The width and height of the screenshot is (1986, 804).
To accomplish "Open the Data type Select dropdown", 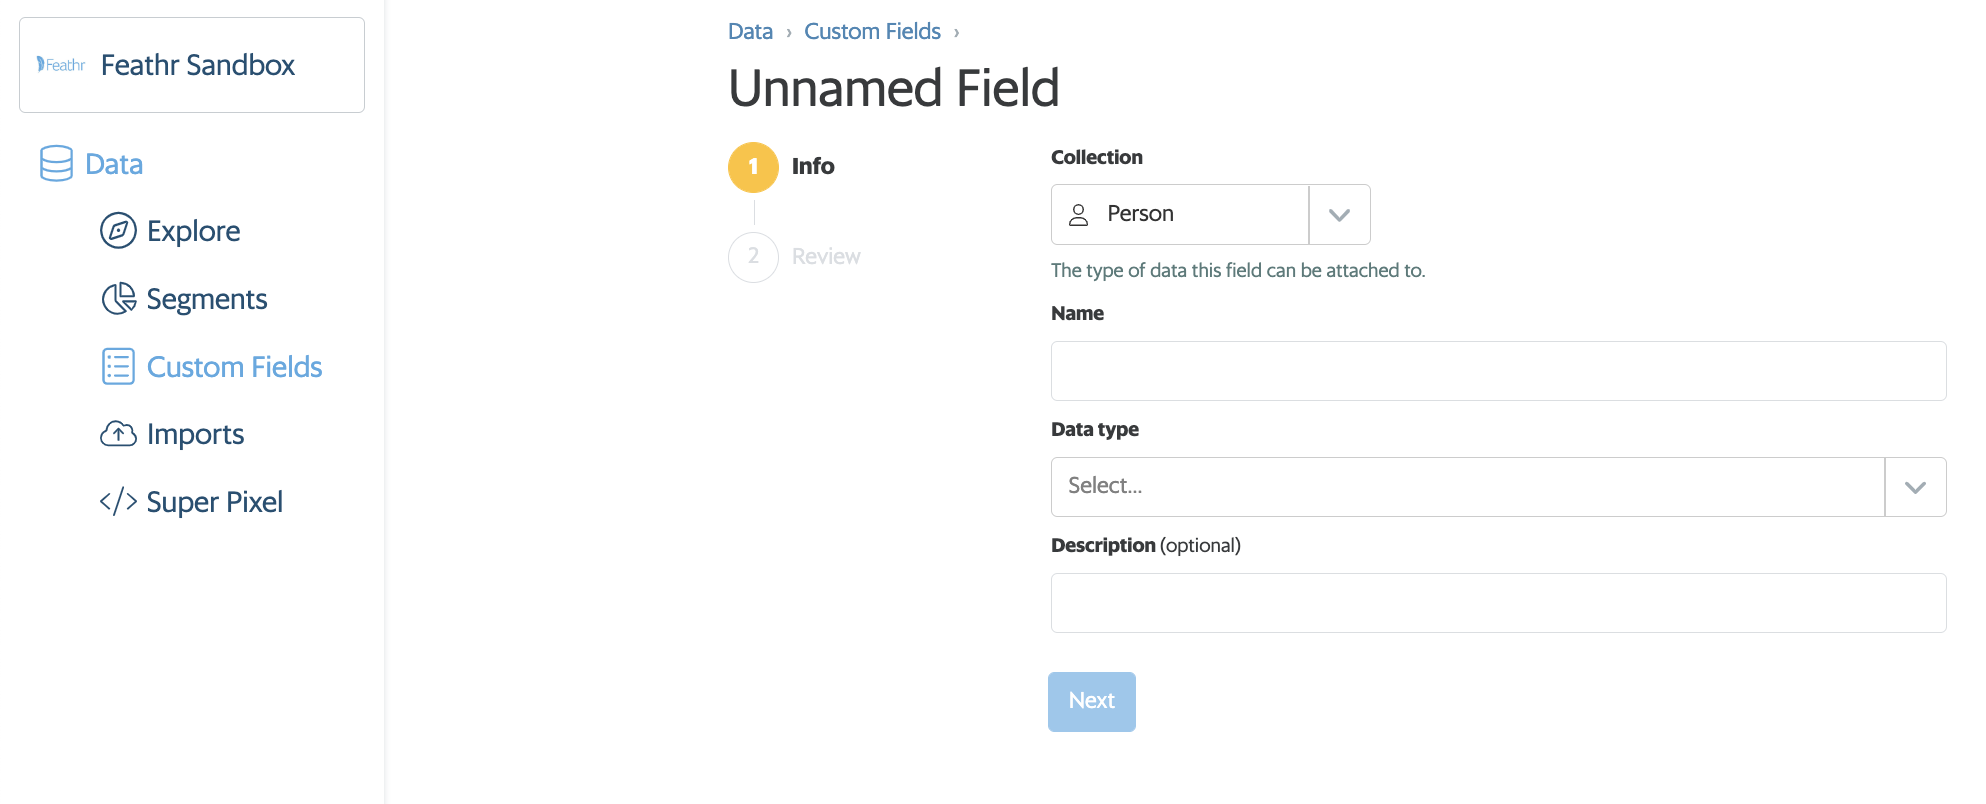I will (1498, 487).
